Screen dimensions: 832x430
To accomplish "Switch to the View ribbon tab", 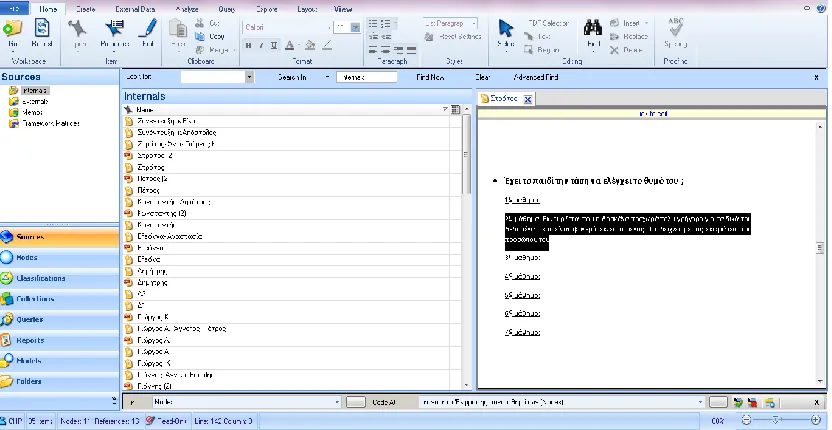I will point(343,9).
